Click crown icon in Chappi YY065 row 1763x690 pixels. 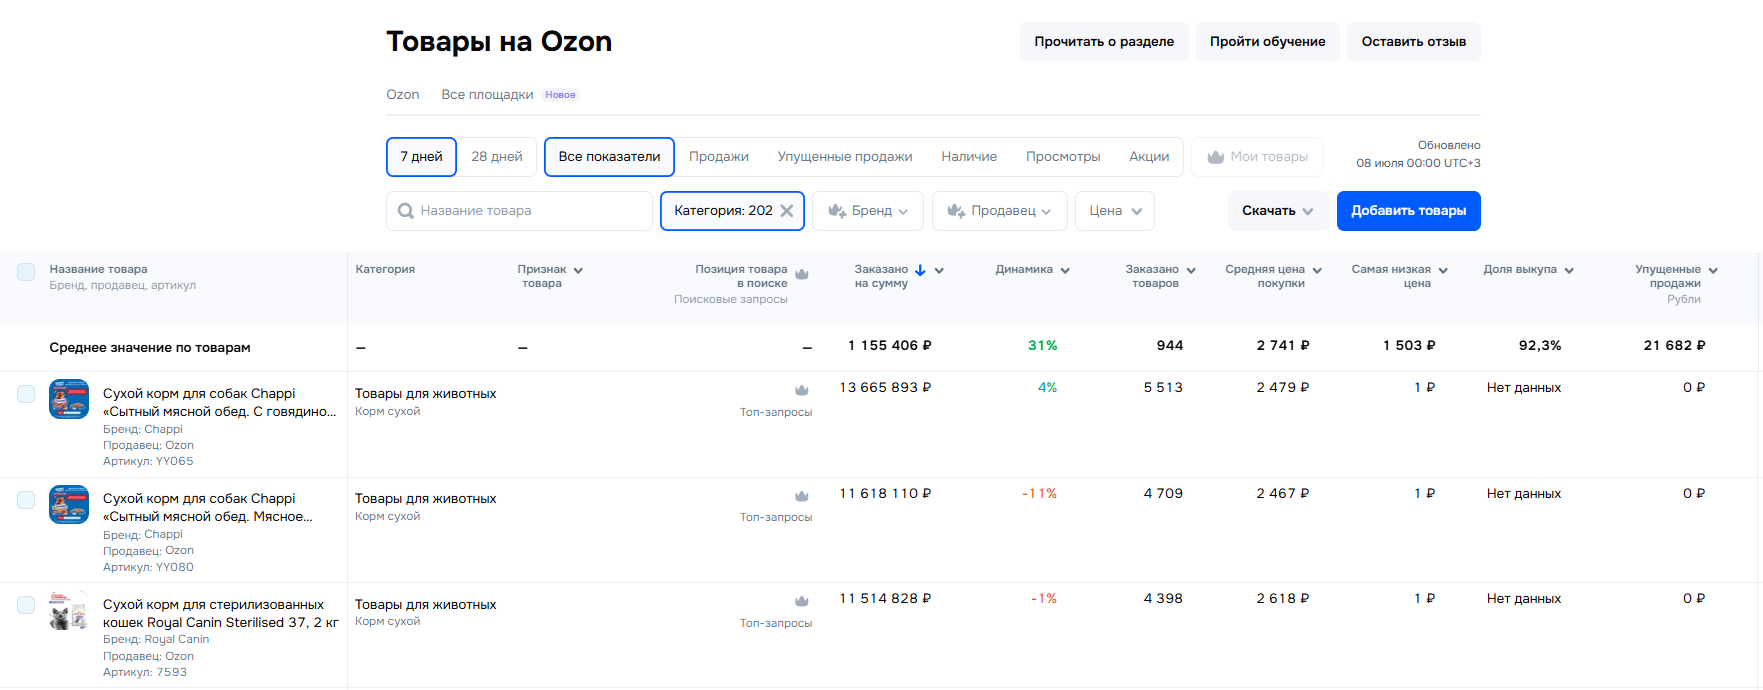(802, 390)
